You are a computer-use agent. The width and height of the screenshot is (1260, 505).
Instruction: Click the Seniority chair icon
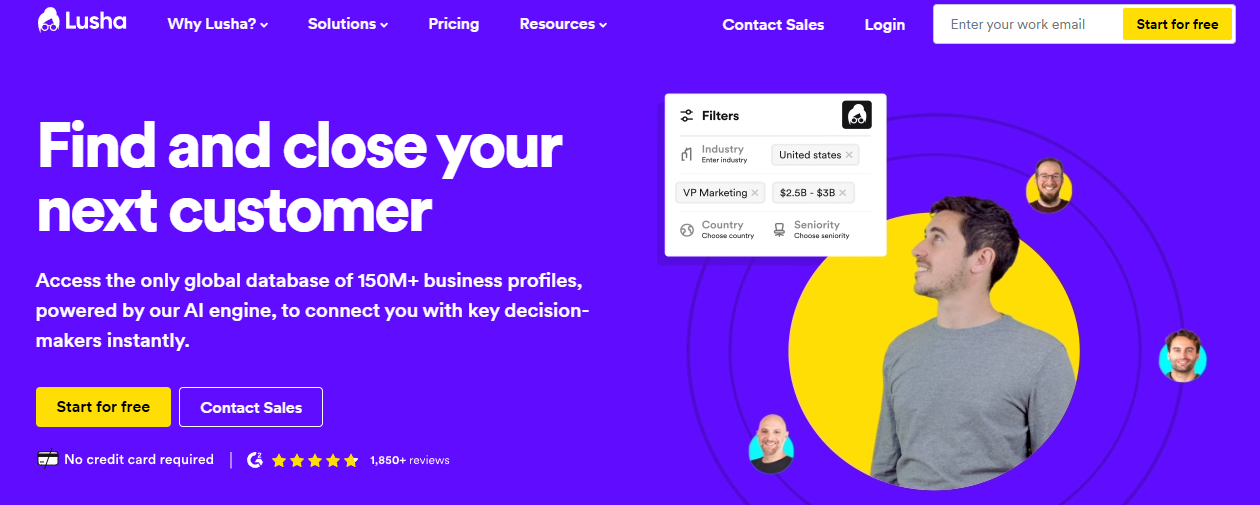click(x=779, y=230)
